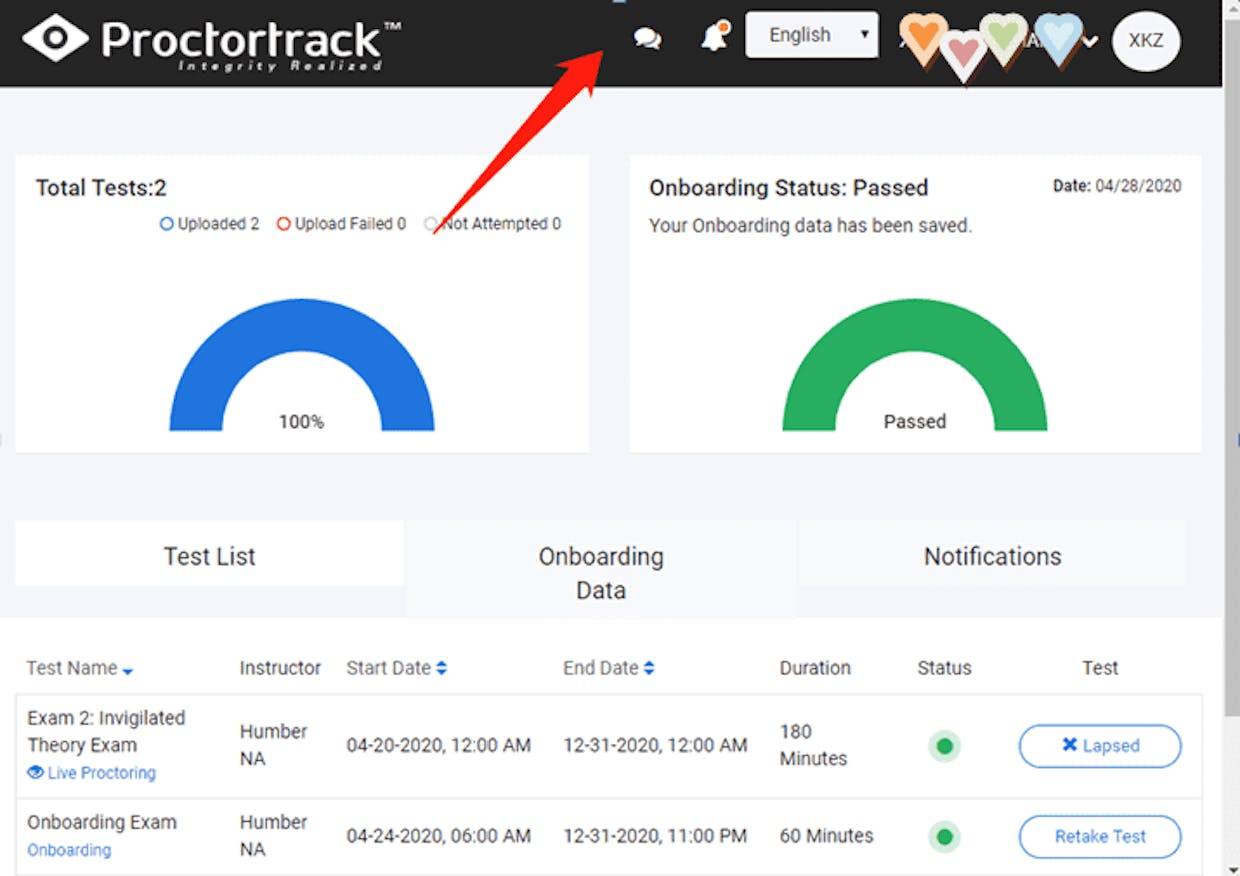Click the Humber NA instructor in Onboarding Exam row
1240x876 pixels.
(273, 836)
